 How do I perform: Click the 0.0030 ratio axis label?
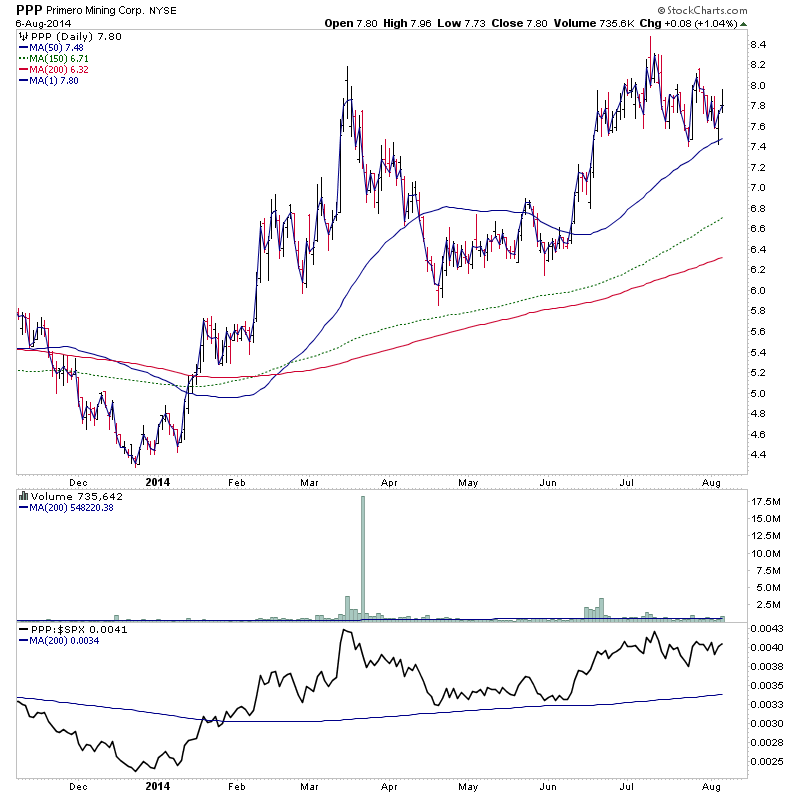click(767, 724)
